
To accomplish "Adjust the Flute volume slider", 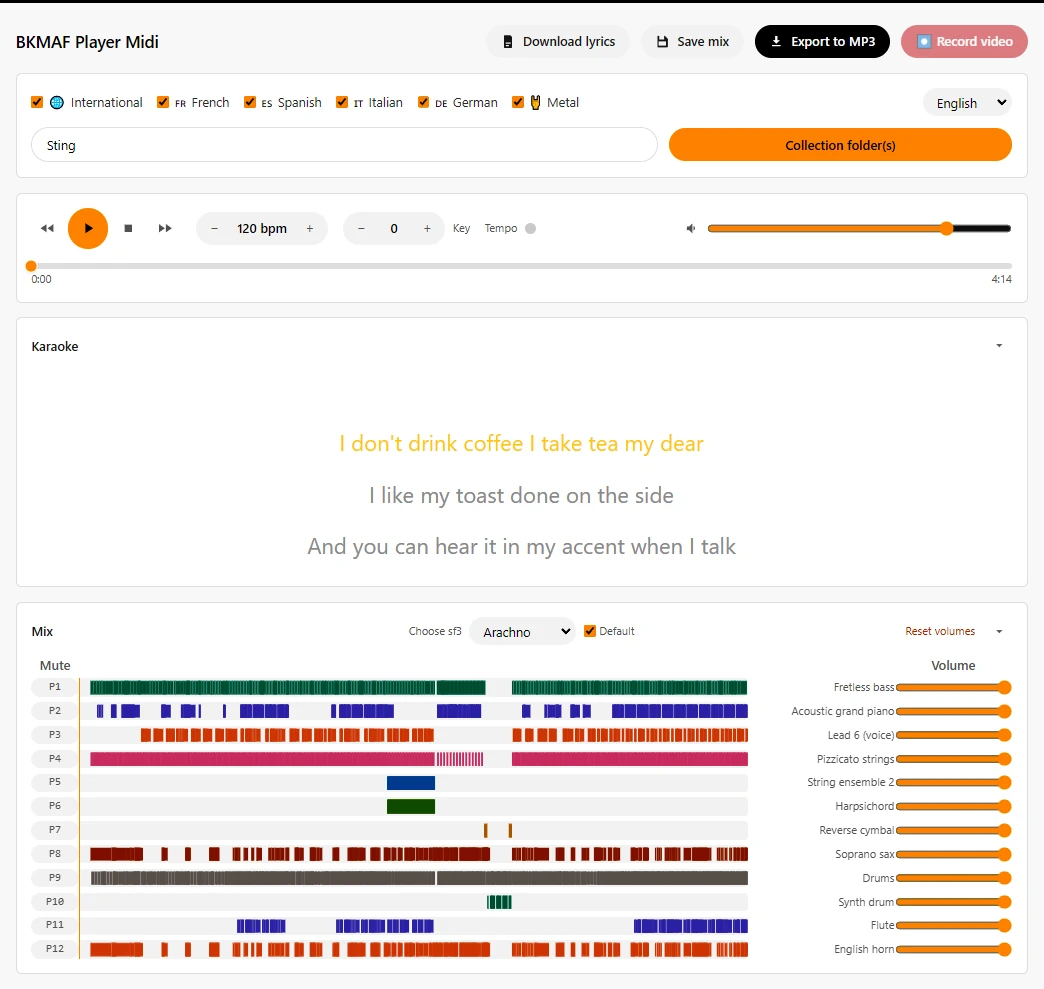I will tap(953, 926).
